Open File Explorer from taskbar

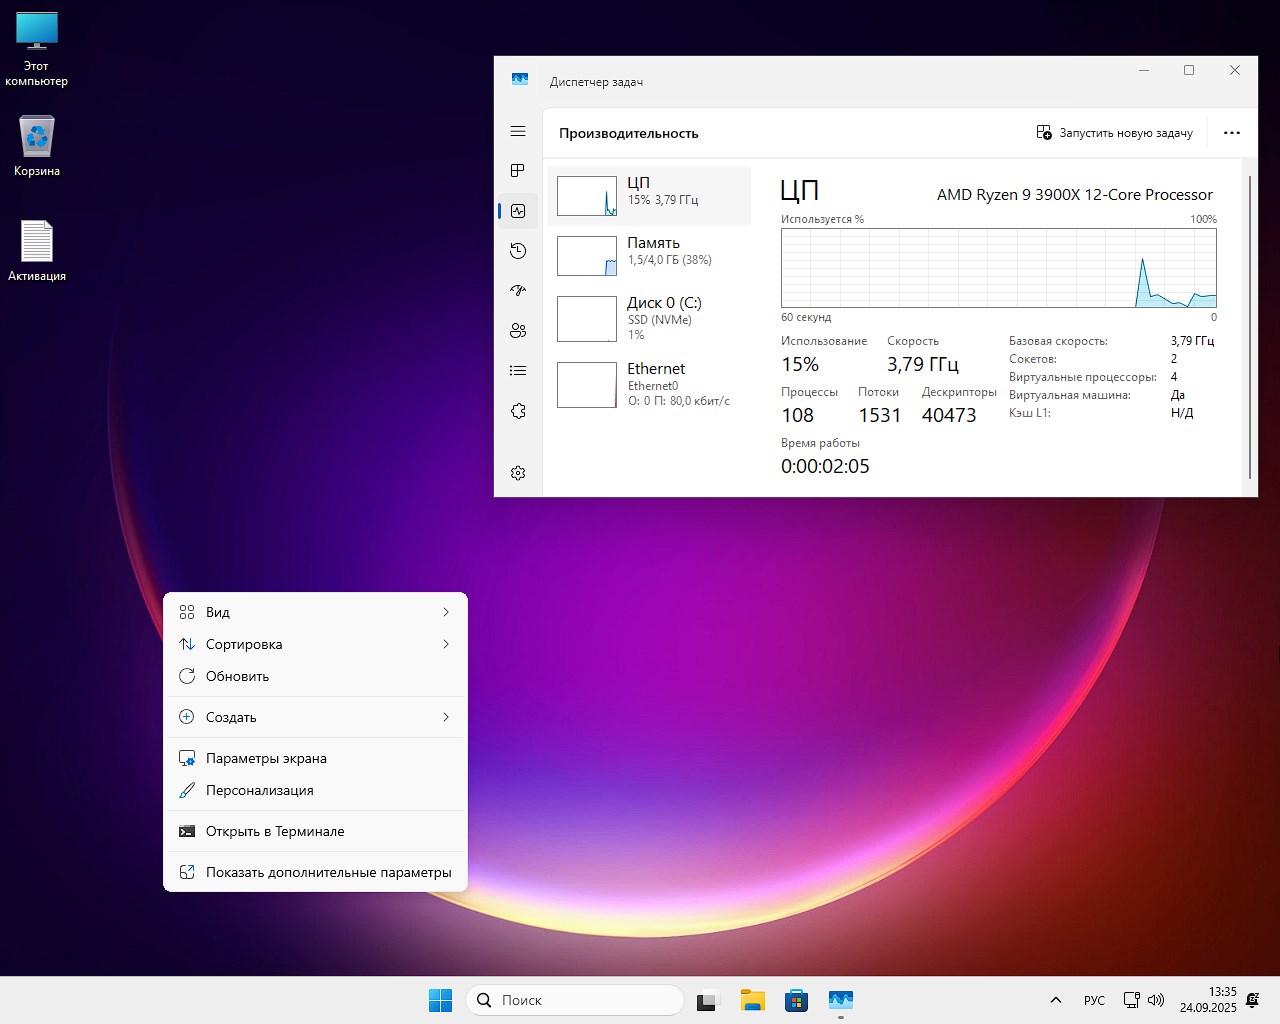click(752, 1000)
